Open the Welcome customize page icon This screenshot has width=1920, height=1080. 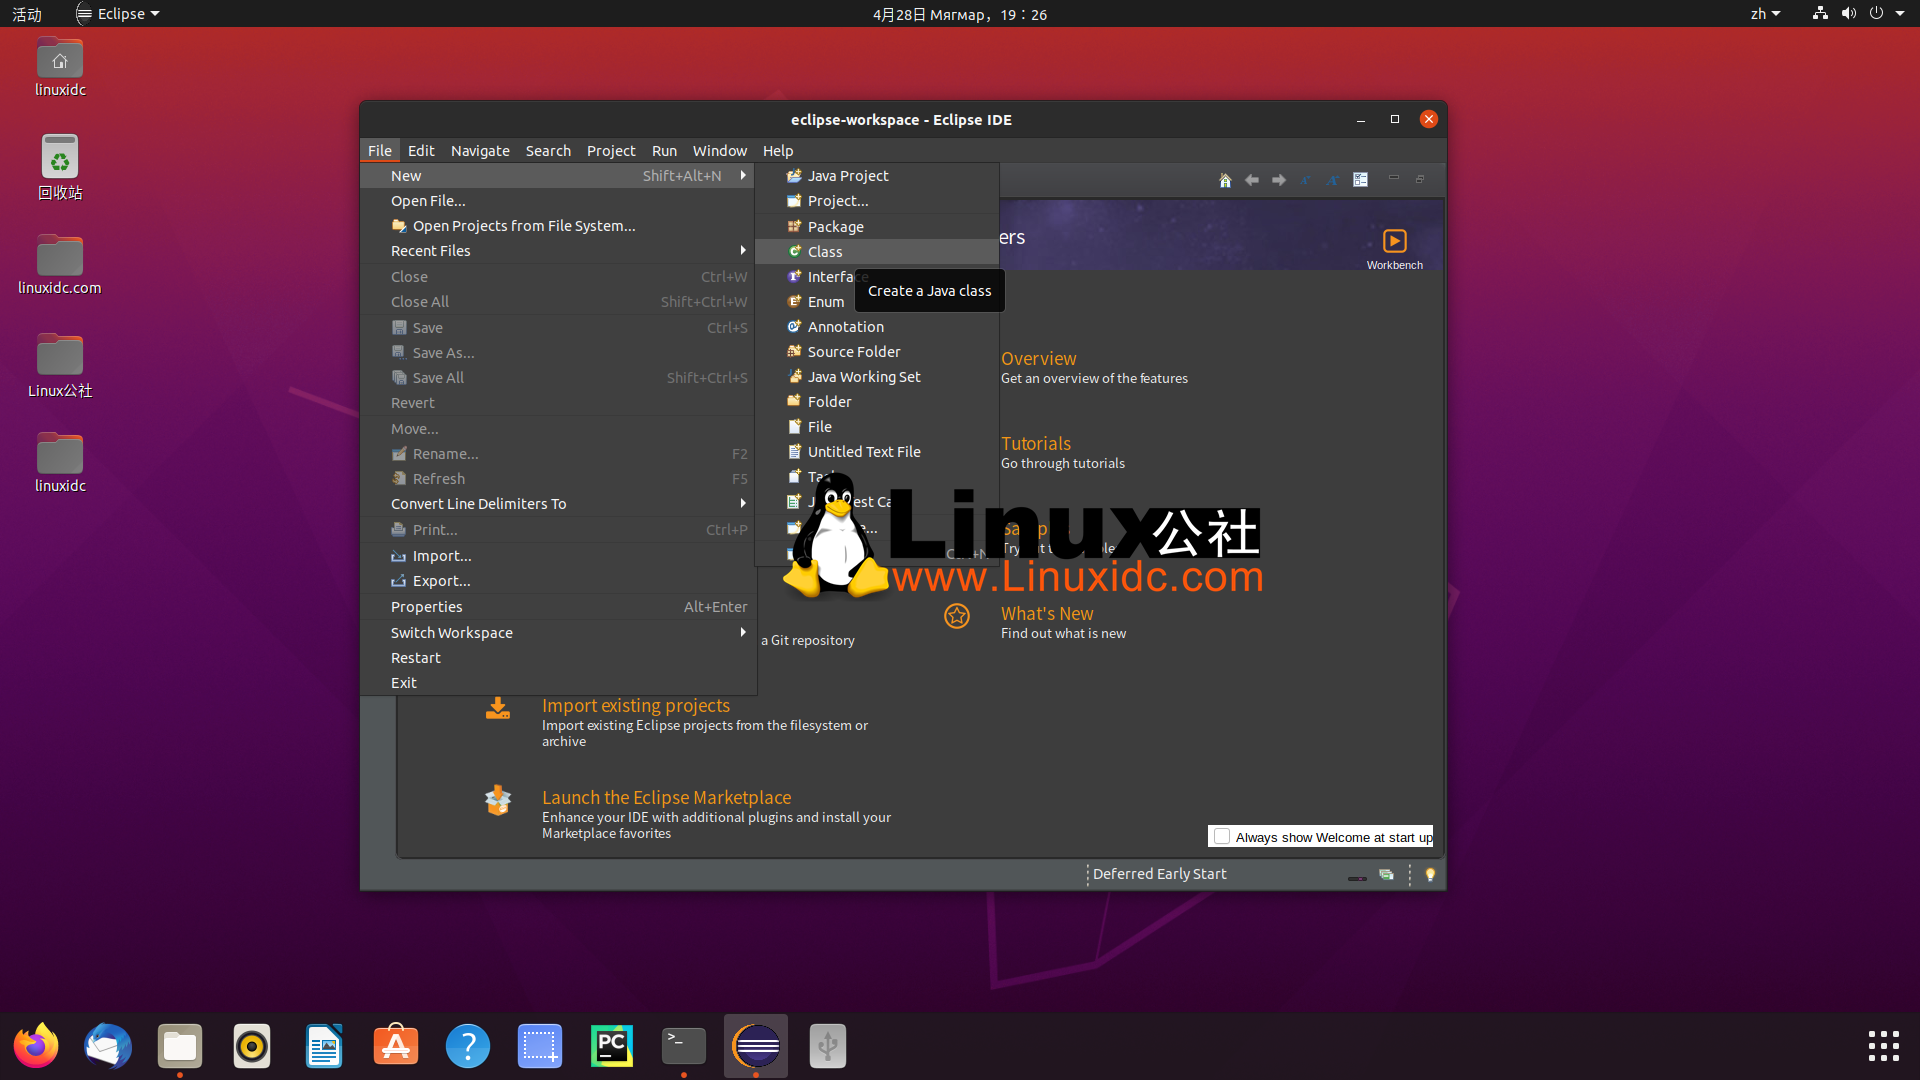click(1360, 180)
